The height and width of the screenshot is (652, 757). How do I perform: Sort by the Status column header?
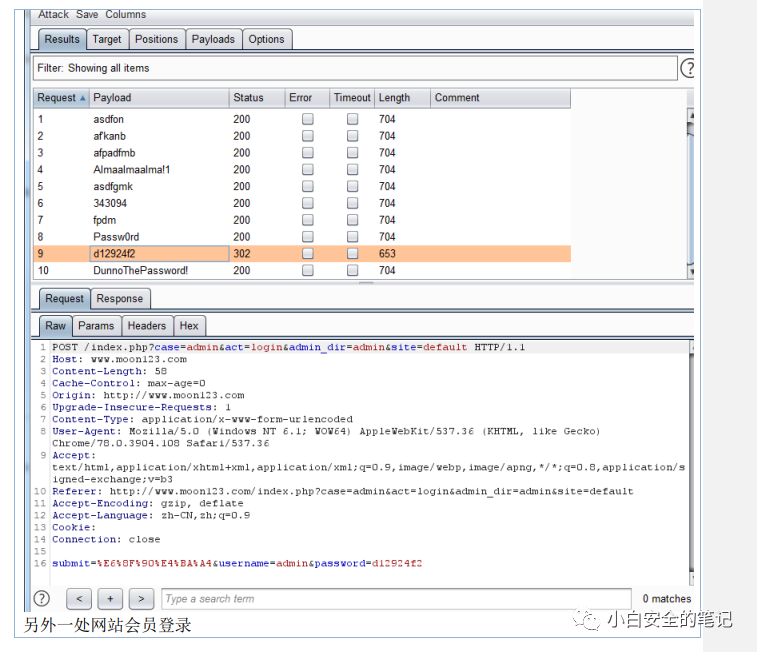click(x=257, y=97)
